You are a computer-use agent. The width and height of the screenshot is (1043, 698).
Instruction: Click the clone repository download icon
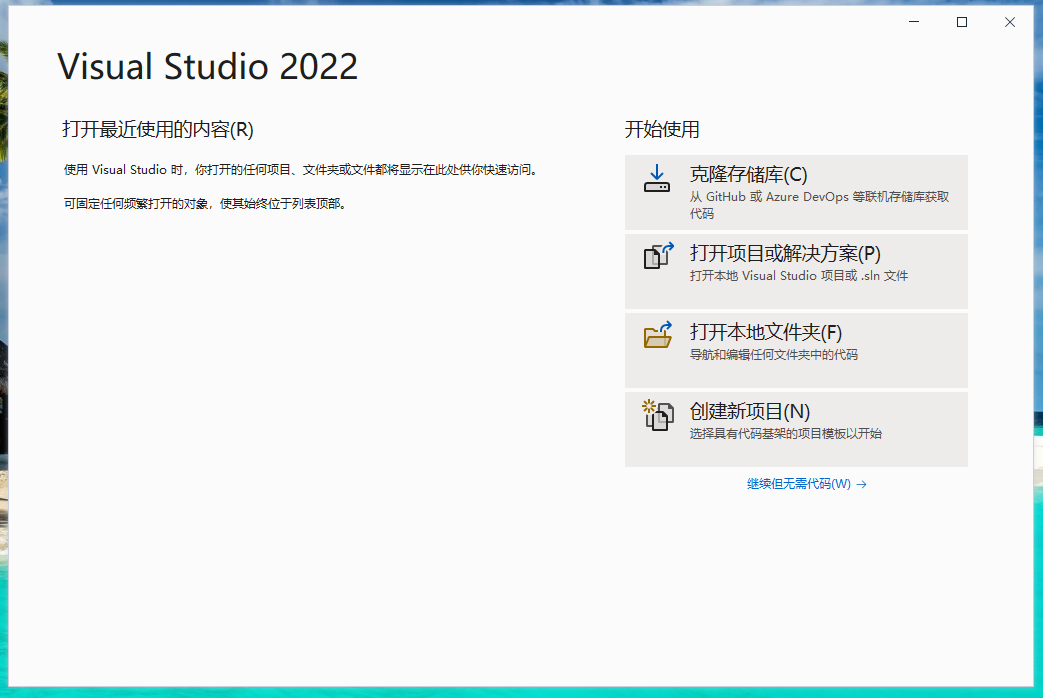tap(657, 178)
